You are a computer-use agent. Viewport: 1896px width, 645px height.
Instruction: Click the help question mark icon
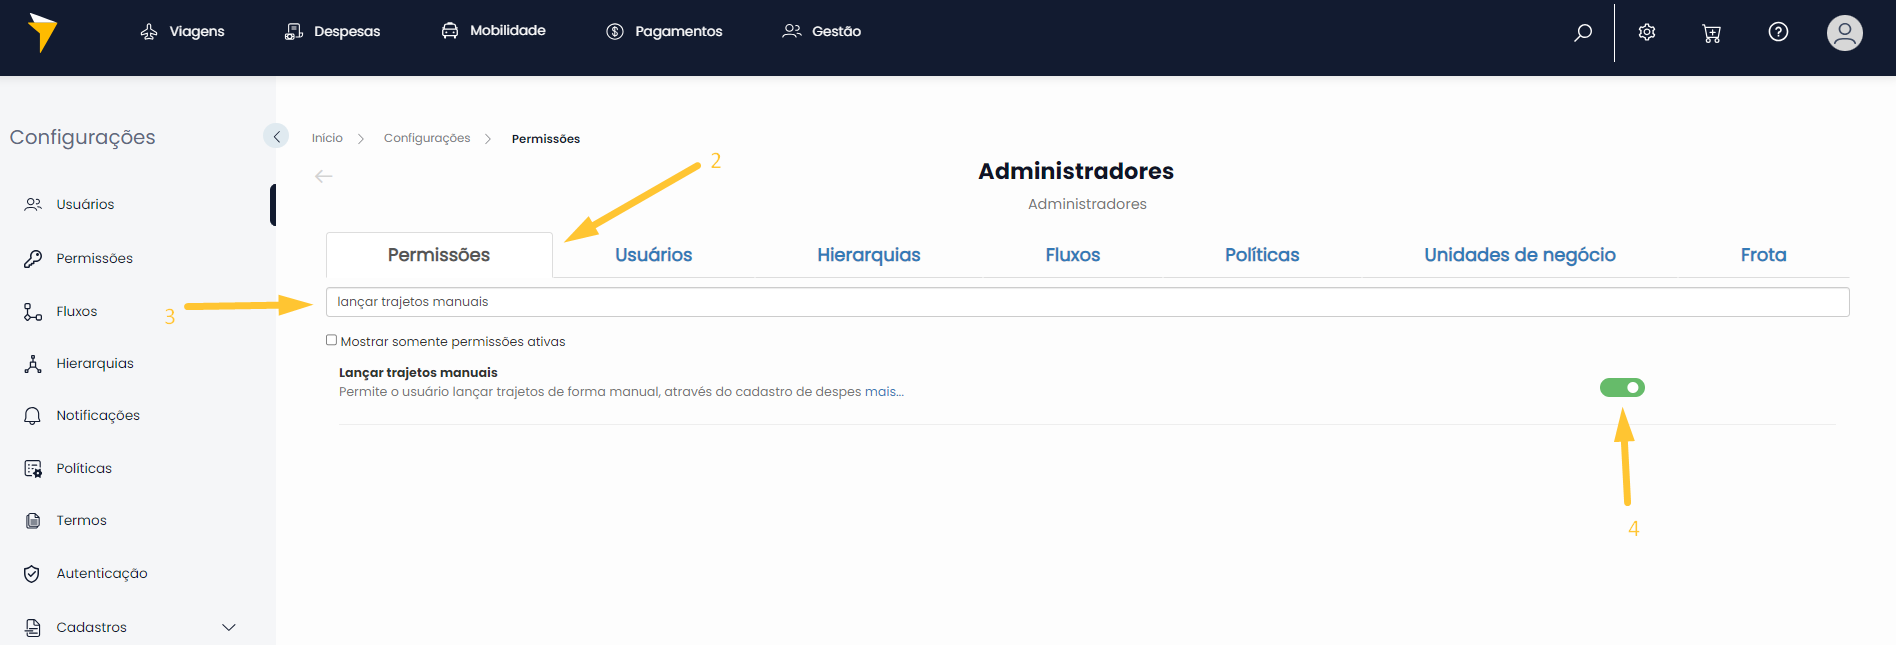coord(1778,32)
